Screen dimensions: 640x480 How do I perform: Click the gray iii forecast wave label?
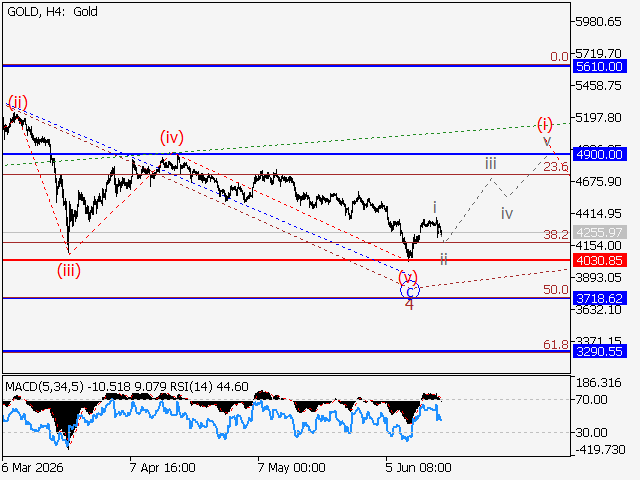pyautogui.click(x=491, y=164)
